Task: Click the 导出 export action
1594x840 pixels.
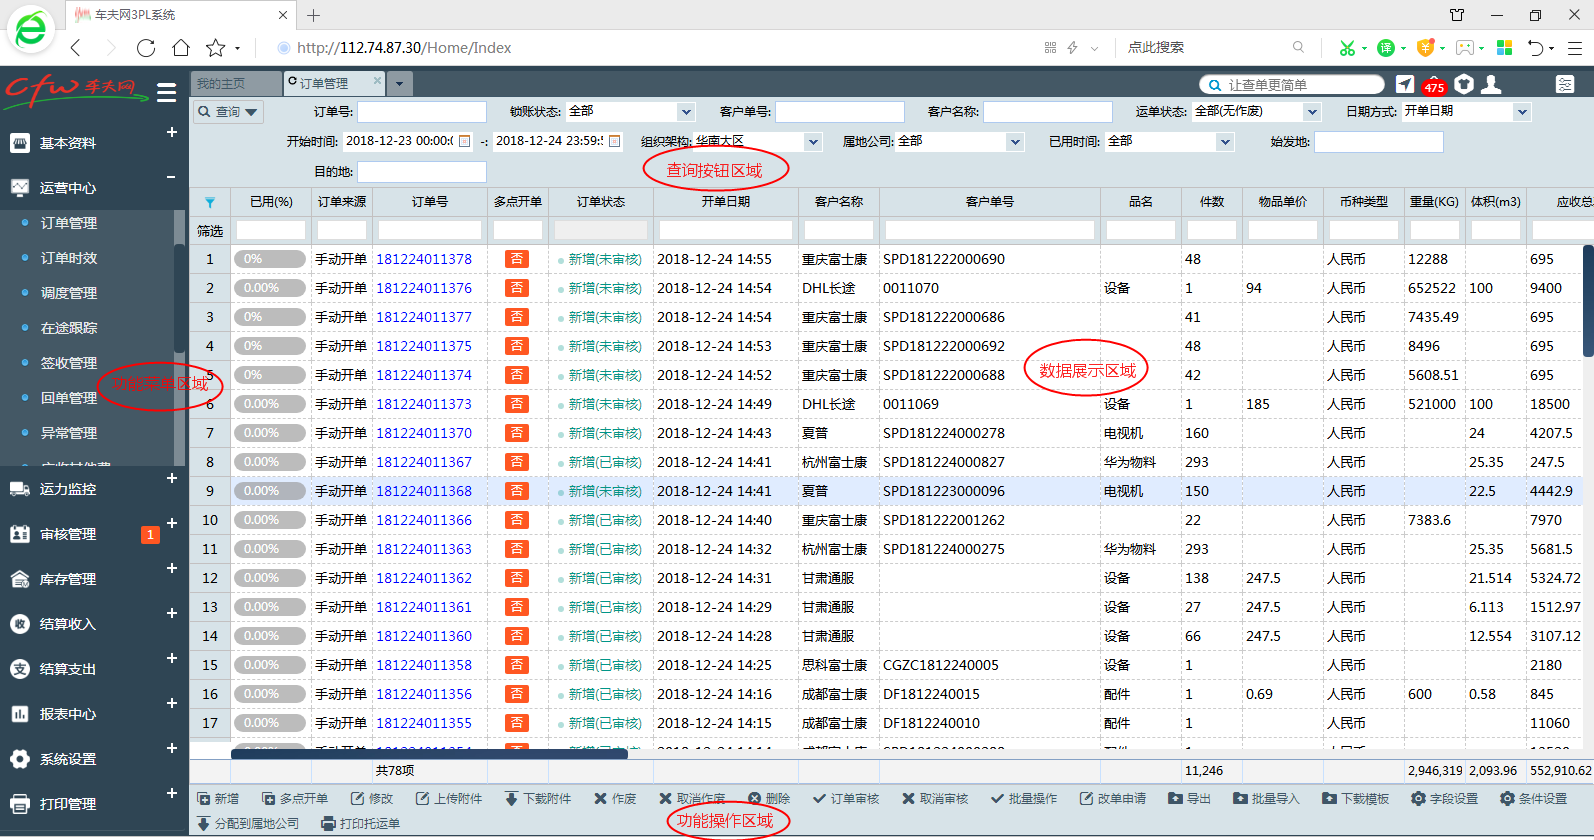Action: click(1190, 799)
